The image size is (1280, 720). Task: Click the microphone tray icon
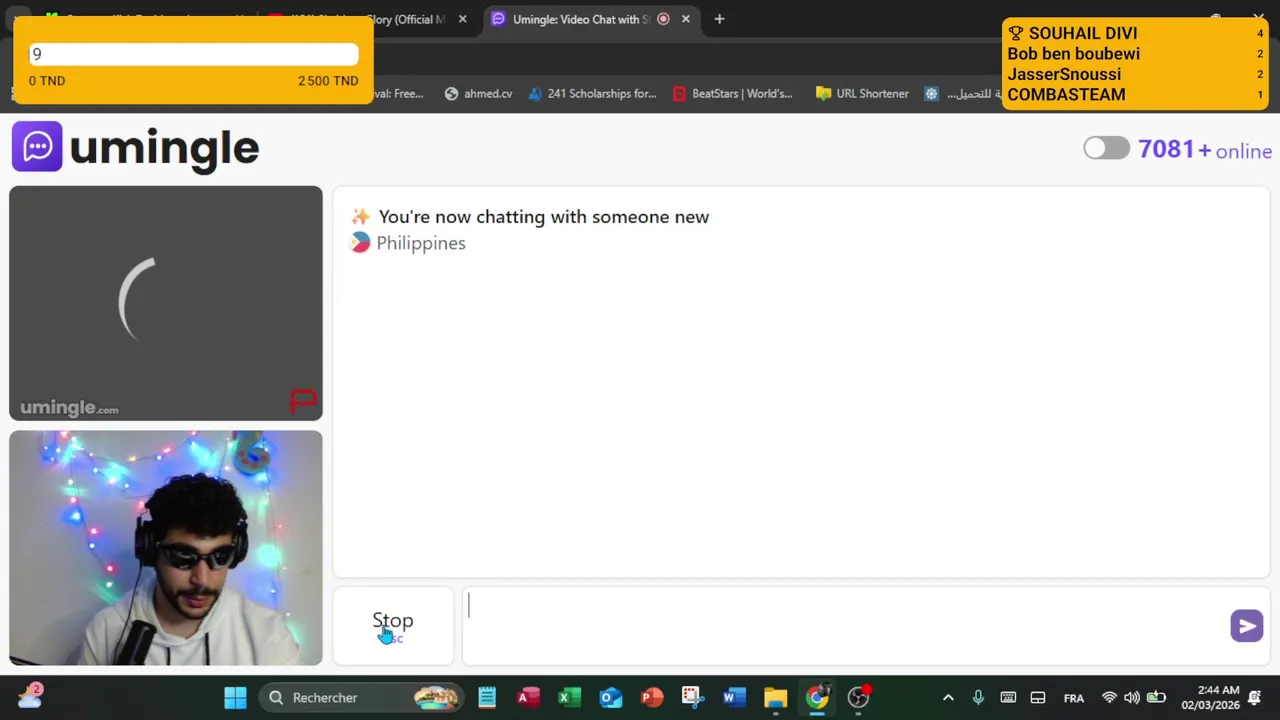978,697
